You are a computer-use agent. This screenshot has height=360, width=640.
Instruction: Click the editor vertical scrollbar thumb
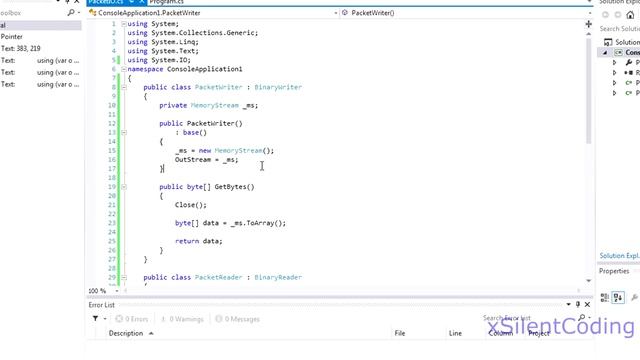point(589,90)
